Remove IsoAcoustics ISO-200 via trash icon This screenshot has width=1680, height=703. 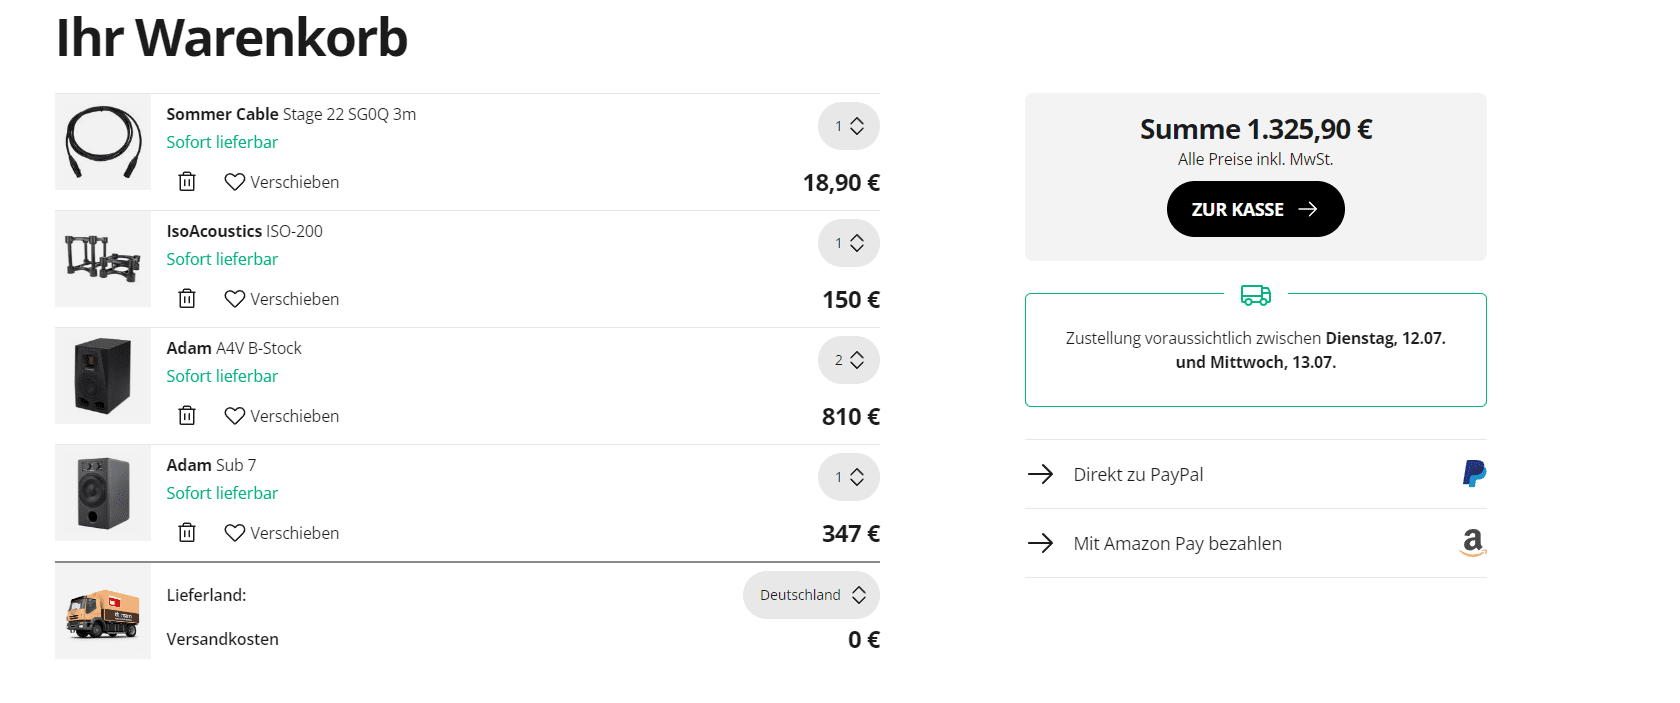click(187, 299)
